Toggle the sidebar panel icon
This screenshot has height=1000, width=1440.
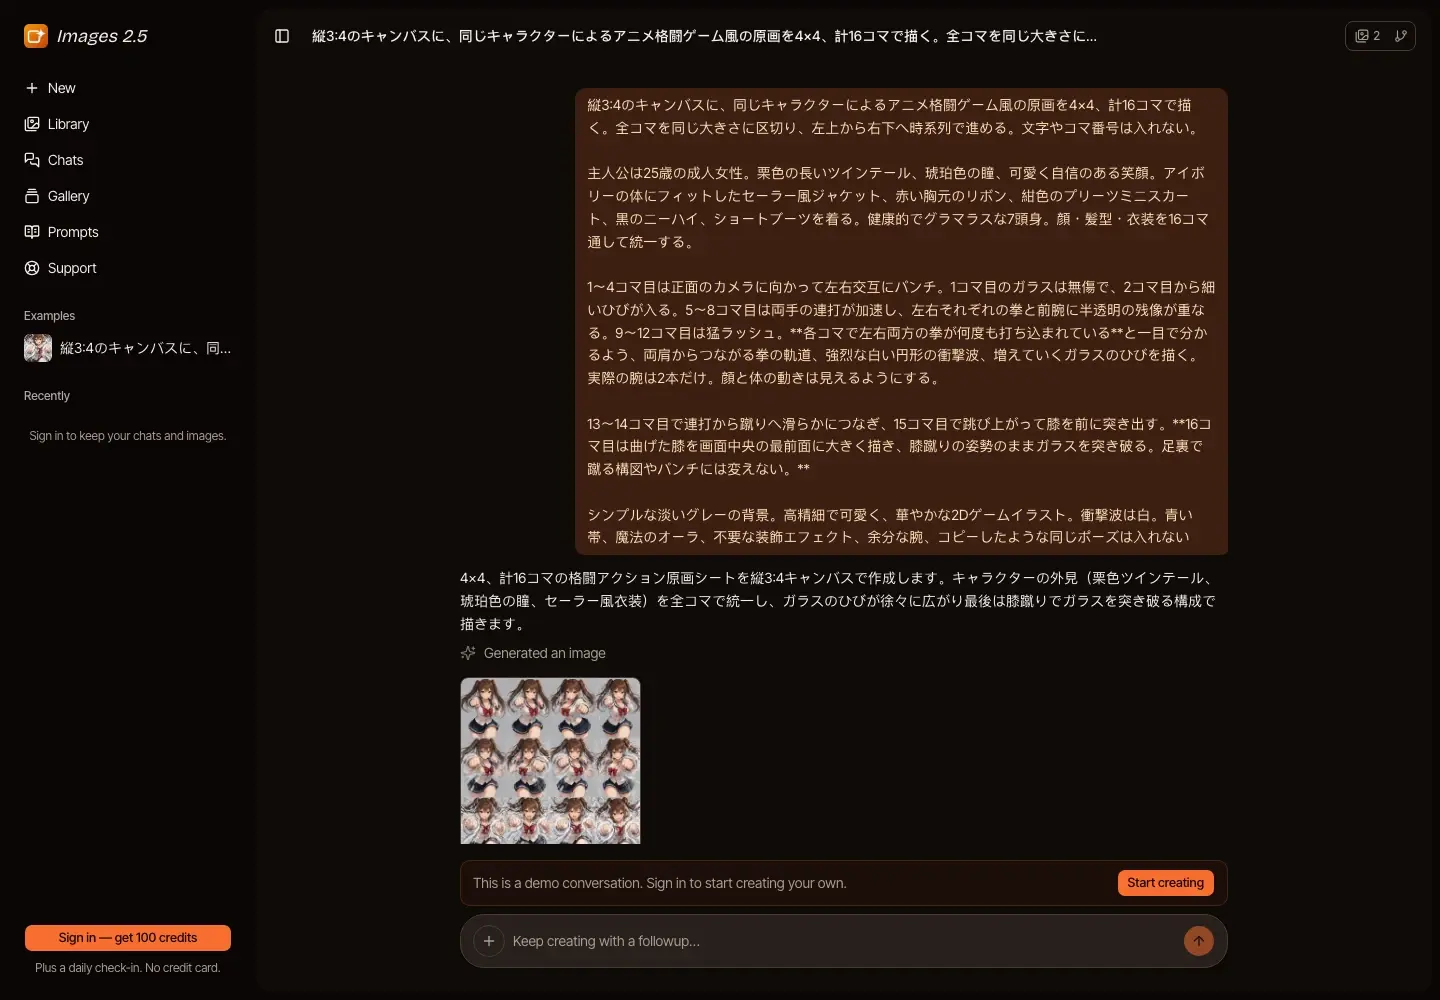pos(282,36)
